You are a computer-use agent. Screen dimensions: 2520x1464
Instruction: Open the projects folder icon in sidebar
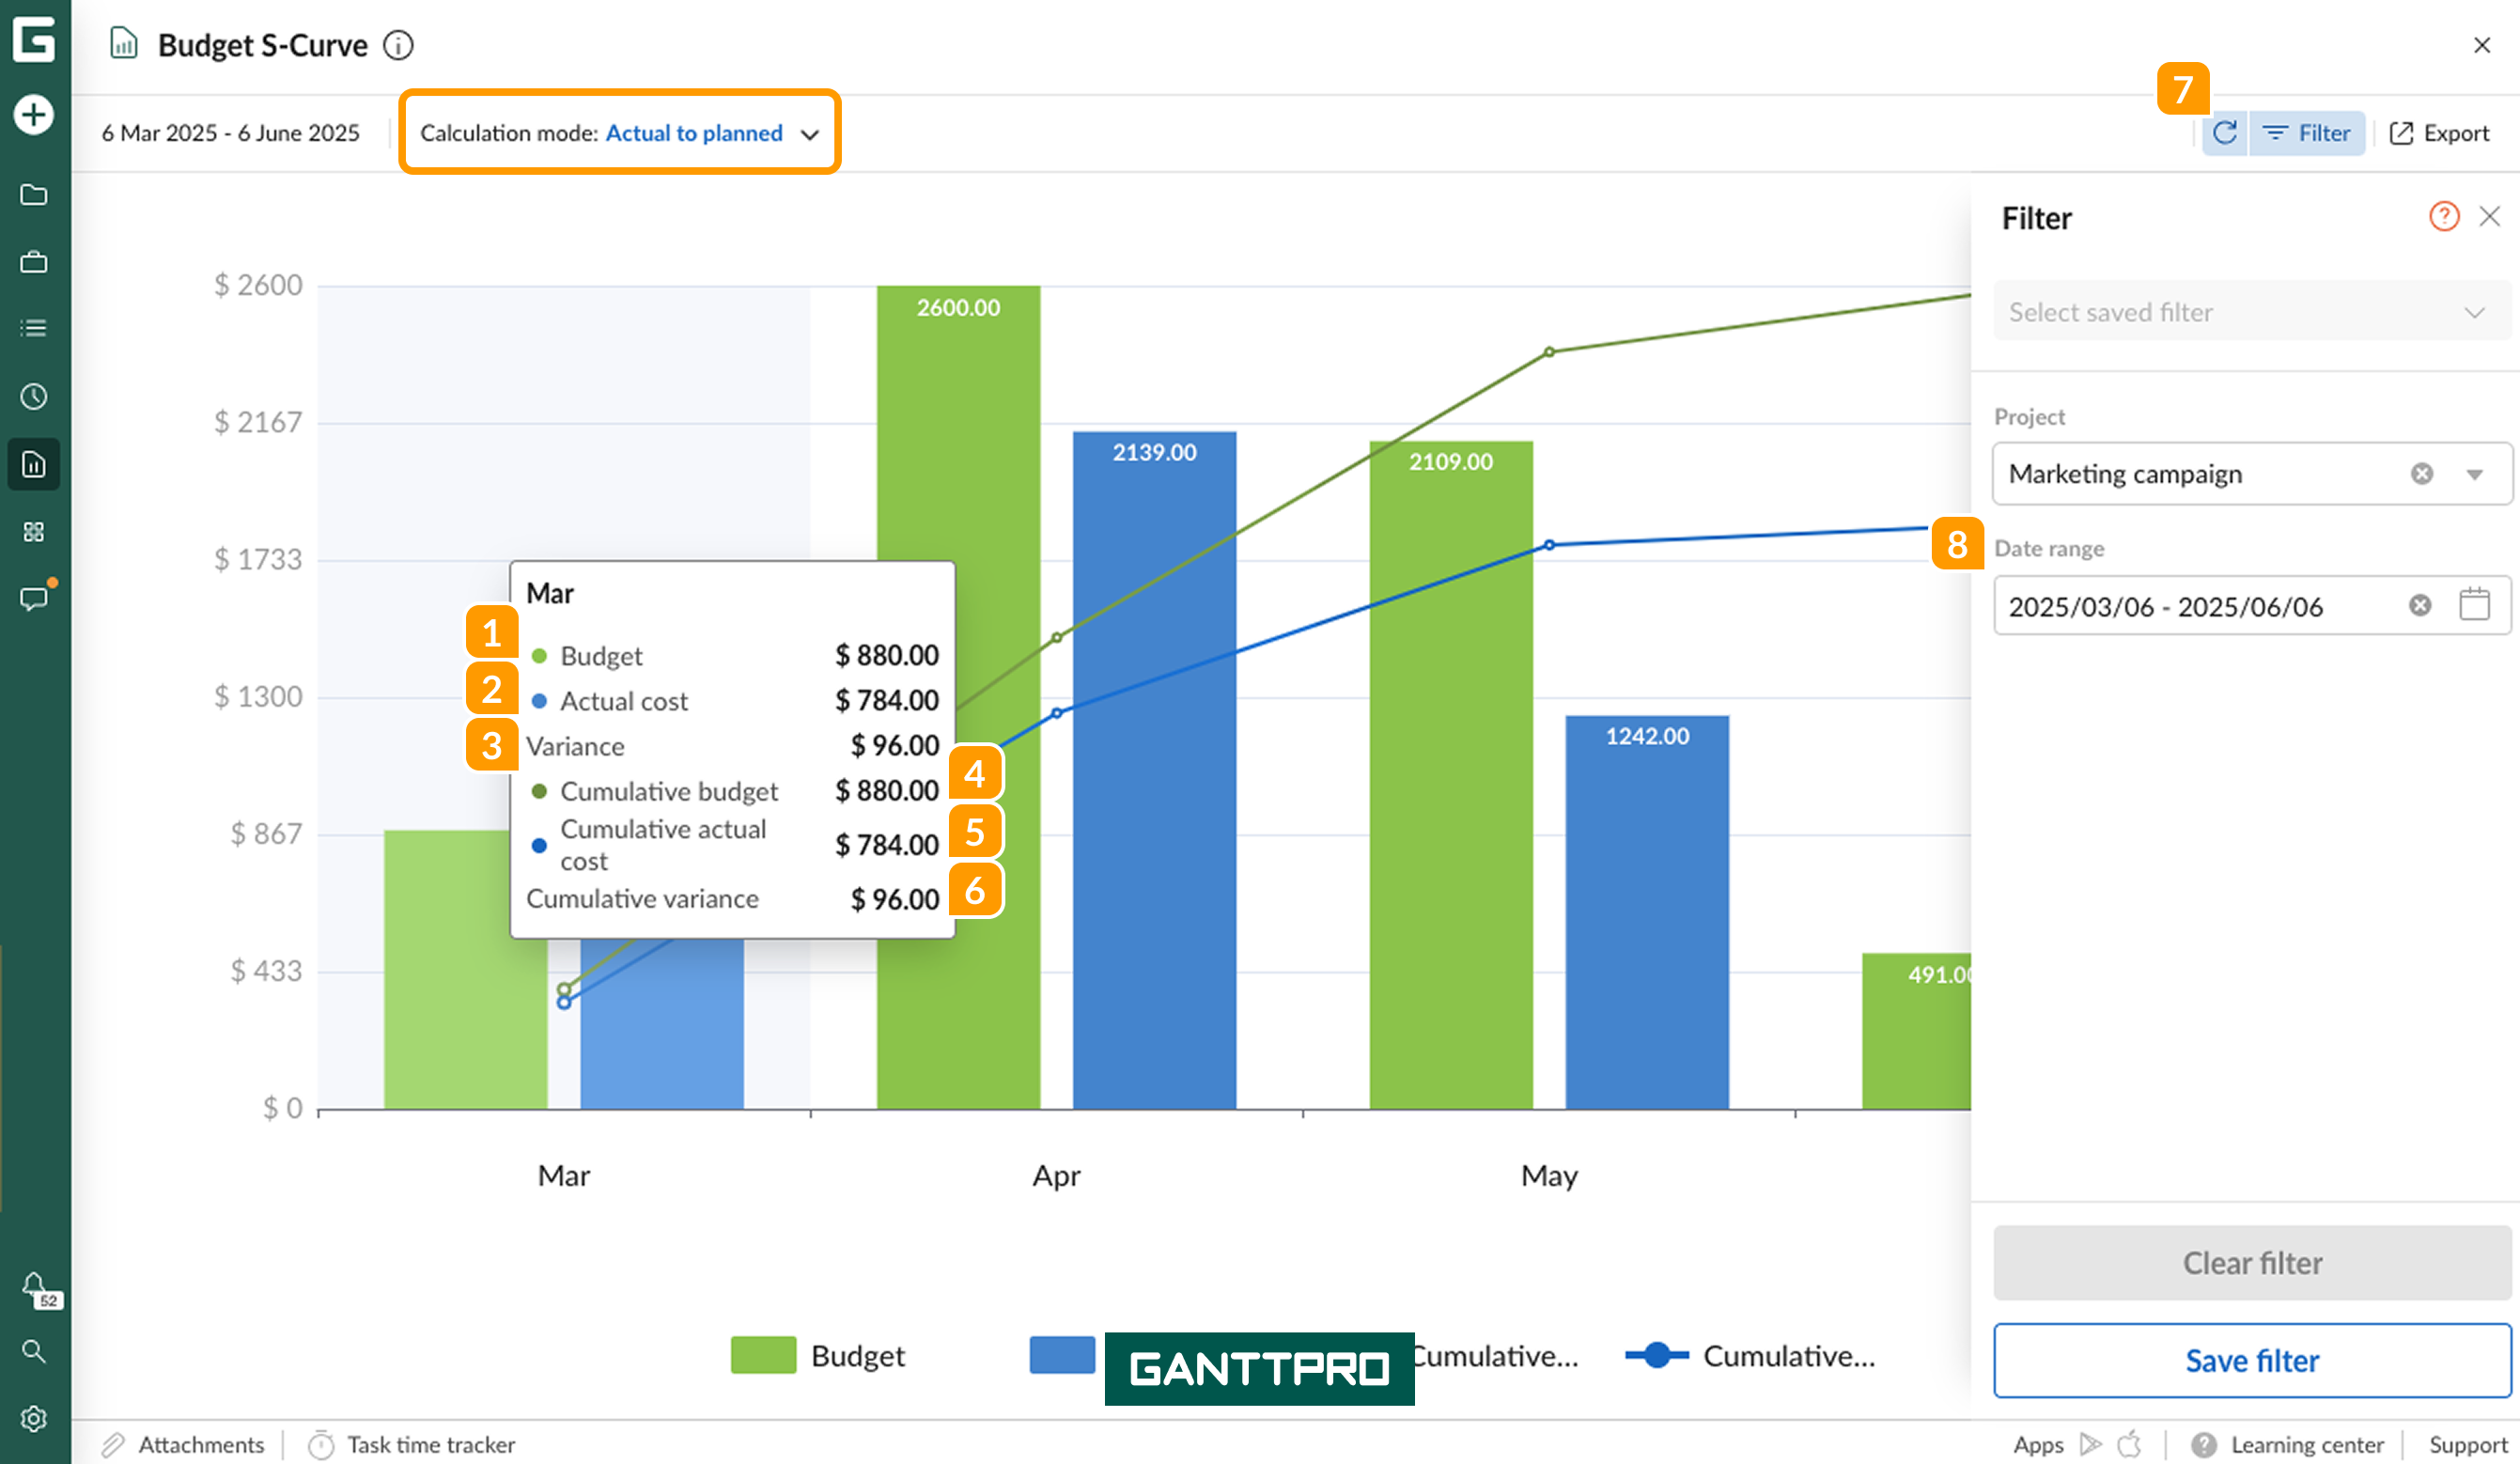coord(34,195)
